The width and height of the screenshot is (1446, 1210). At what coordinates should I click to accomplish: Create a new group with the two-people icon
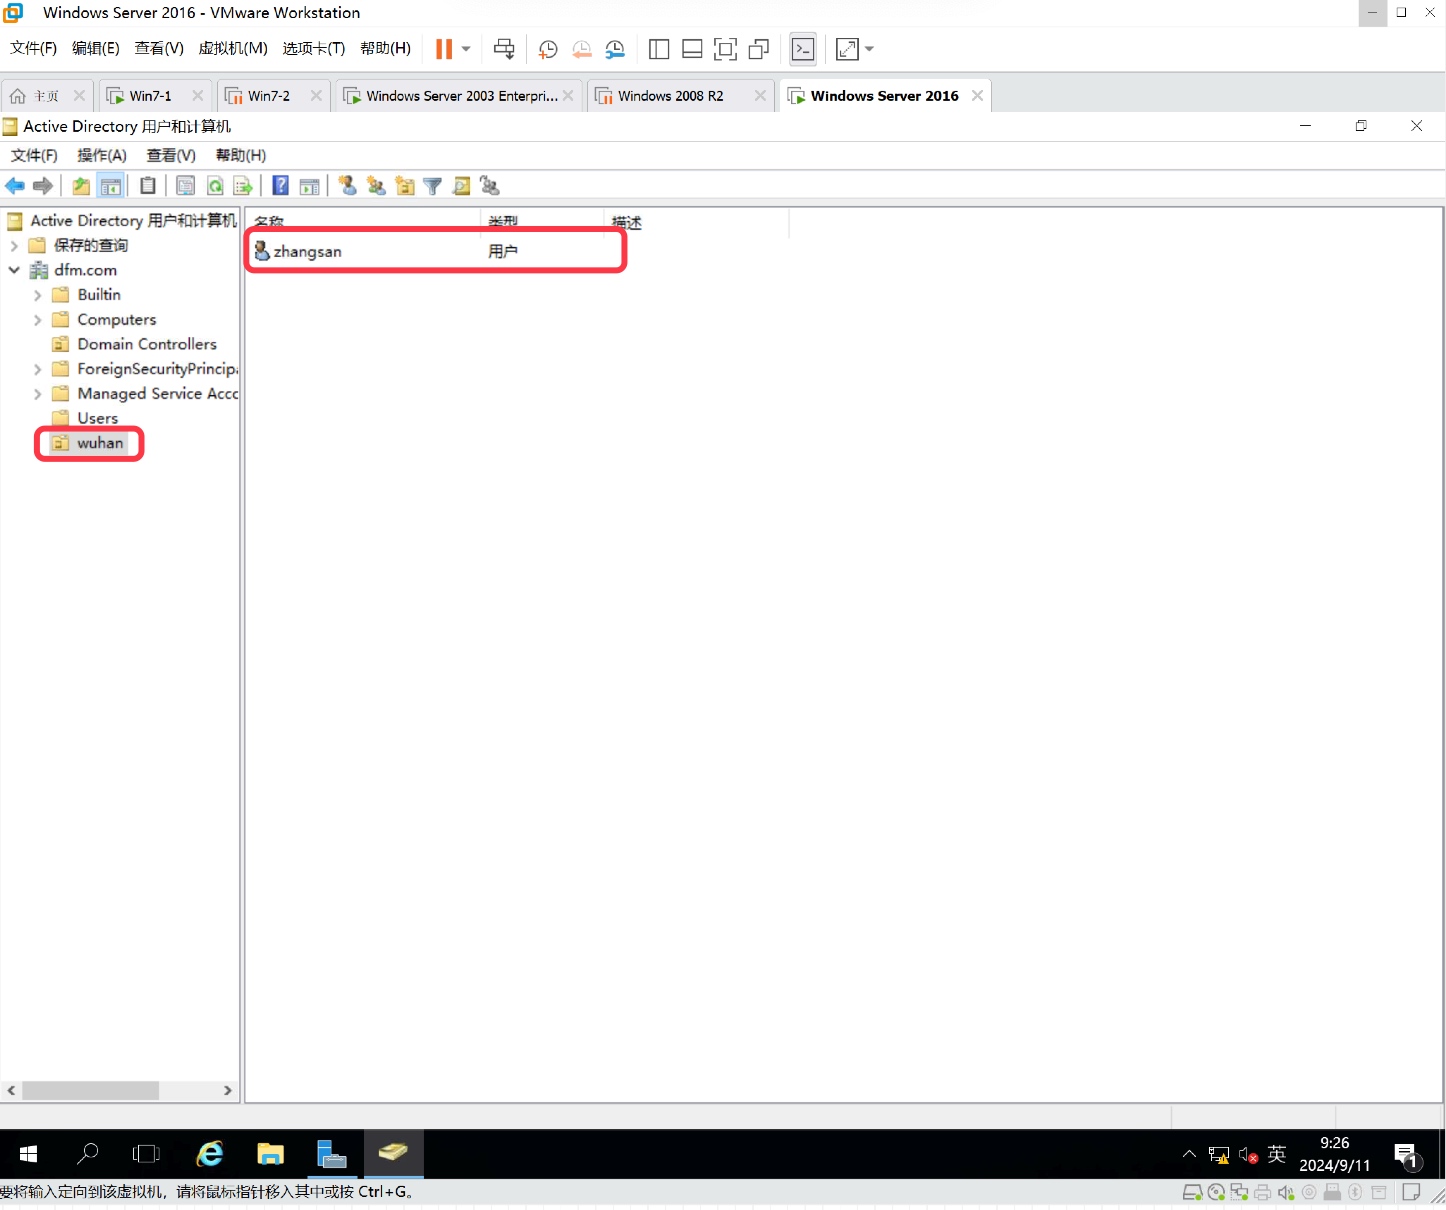pos(376,186)
